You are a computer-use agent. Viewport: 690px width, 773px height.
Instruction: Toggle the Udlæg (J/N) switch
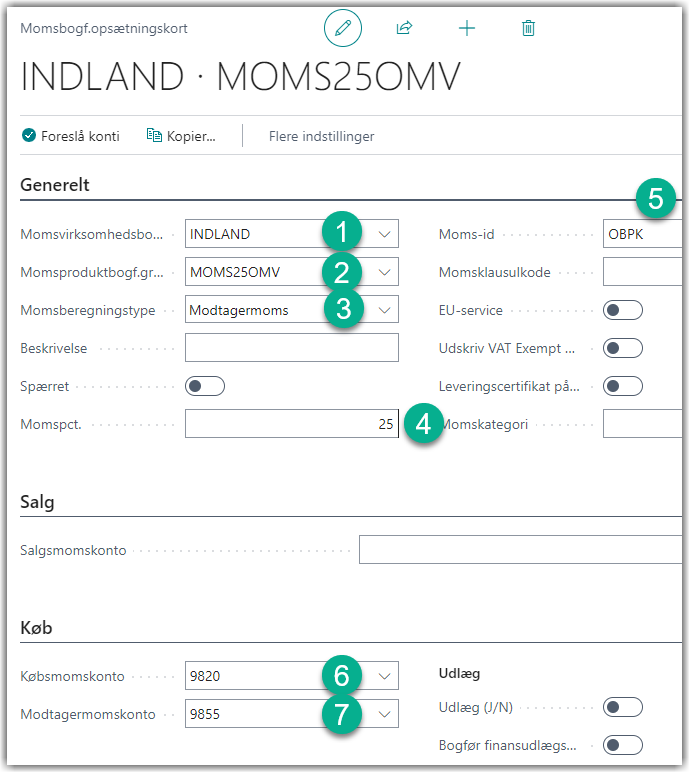point(623,707)
